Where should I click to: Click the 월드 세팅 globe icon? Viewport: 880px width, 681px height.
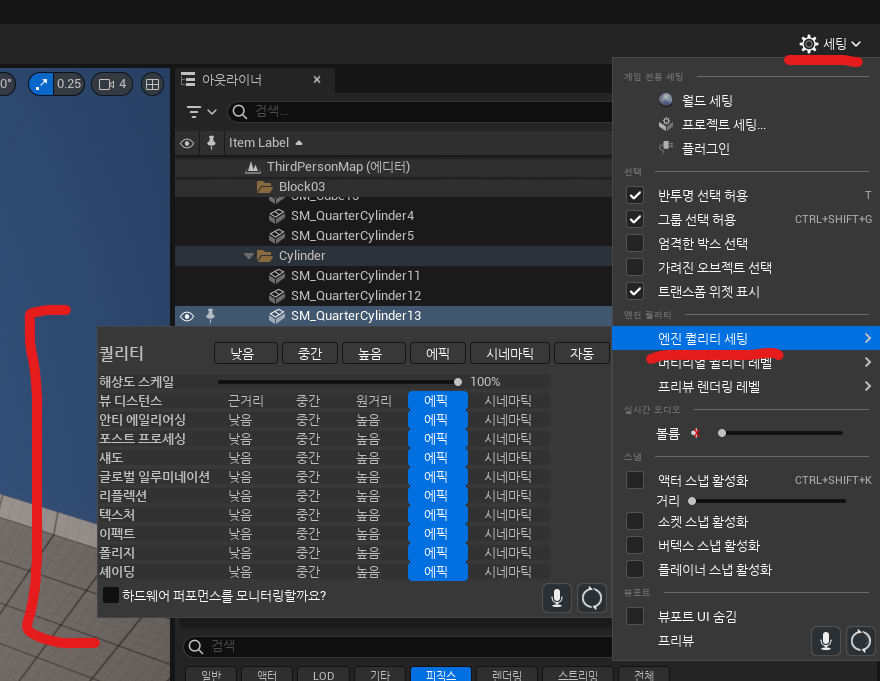click(666, 100)
